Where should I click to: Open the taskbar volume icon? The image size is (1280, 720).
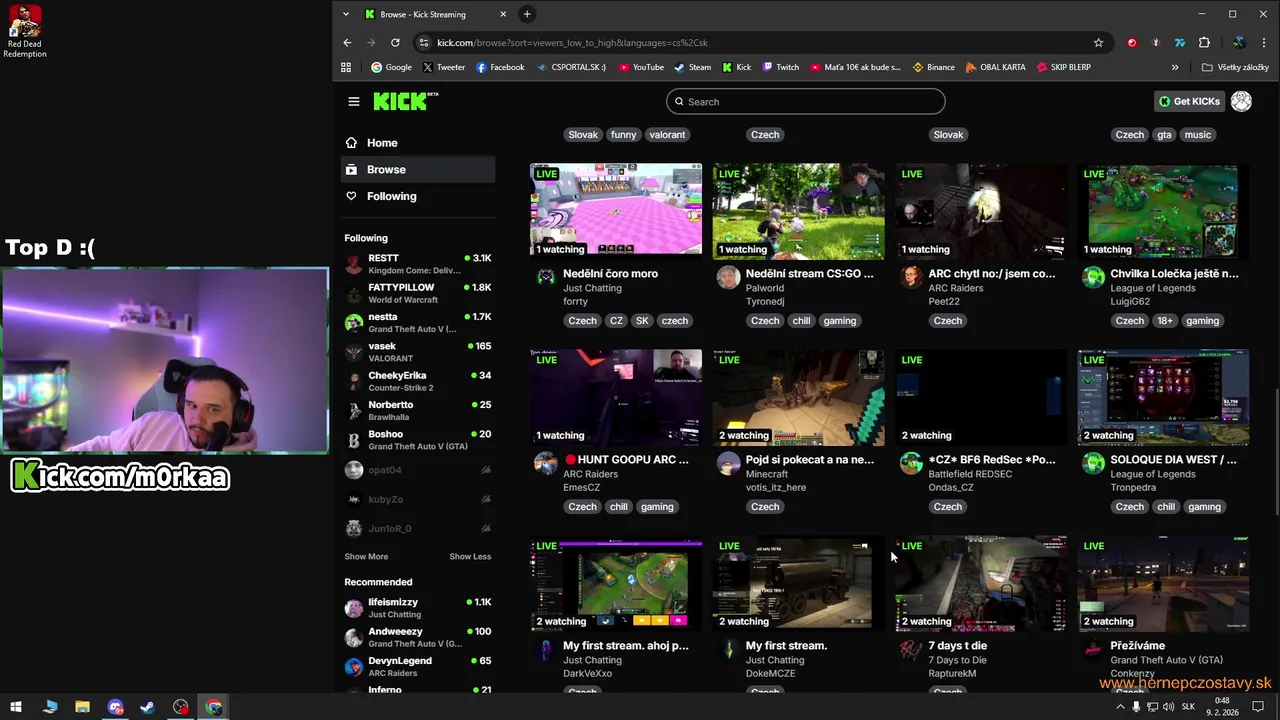1169,707
